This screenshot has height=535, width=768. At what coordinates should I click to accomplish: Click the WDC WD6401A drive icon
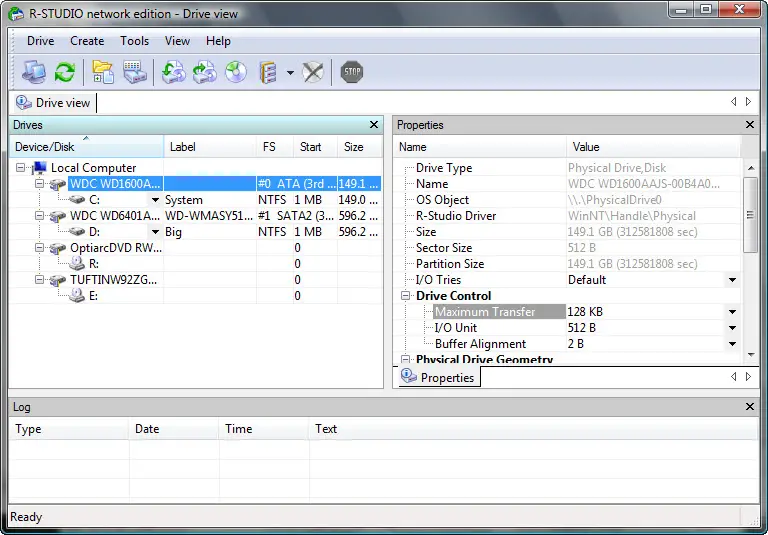pos(58,216)
